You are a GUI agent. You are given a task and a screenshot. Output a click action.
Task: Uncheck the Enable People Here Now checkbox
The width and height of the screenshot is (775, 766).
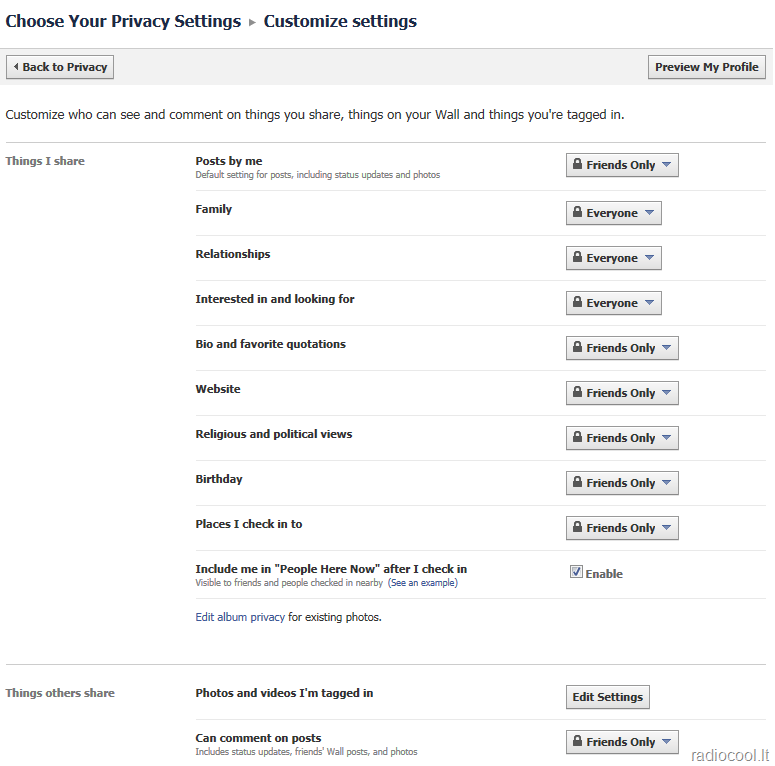[576, 572]
